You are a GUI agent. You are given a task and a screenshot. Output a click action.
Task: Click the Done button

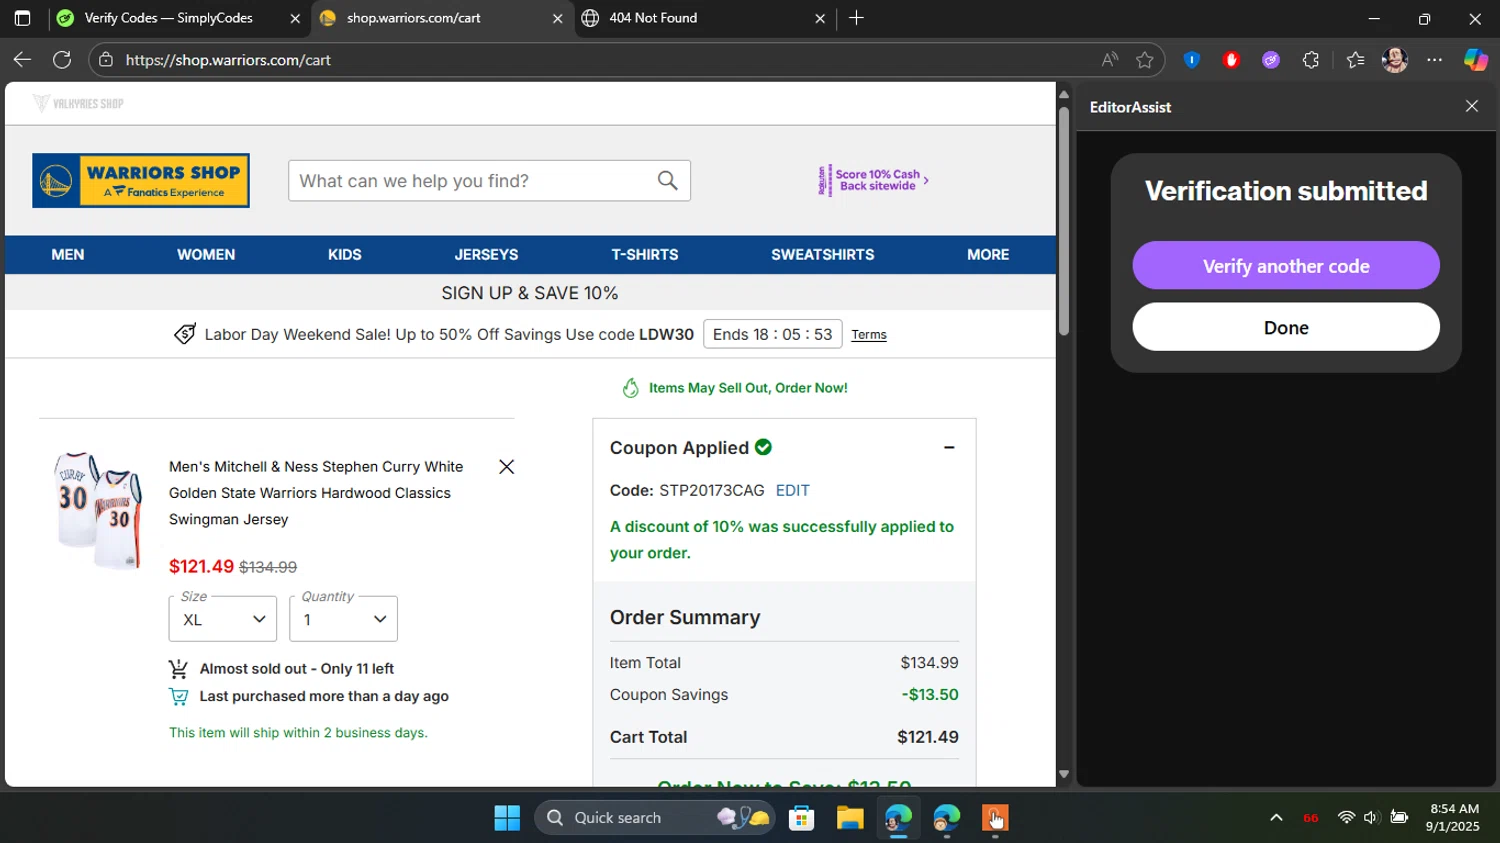1286,327
